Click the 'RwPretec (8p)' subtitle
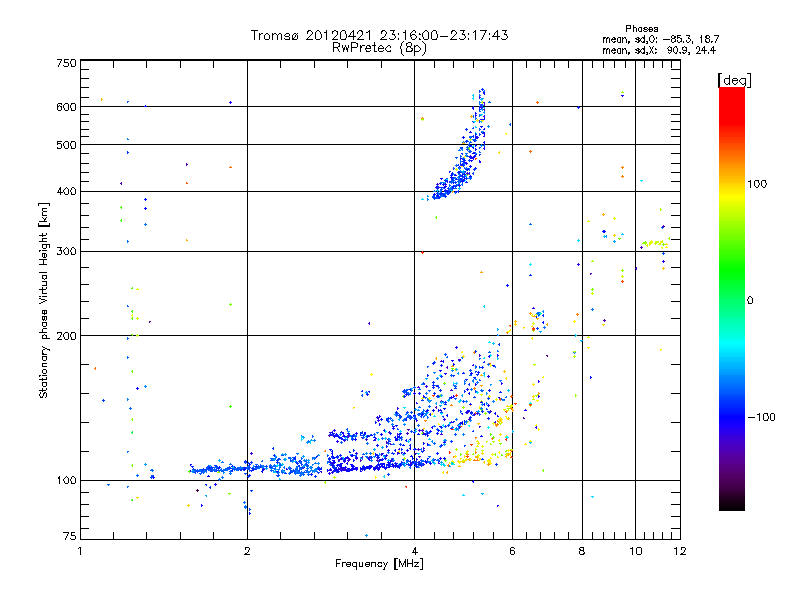 click(x=379, y=48)
